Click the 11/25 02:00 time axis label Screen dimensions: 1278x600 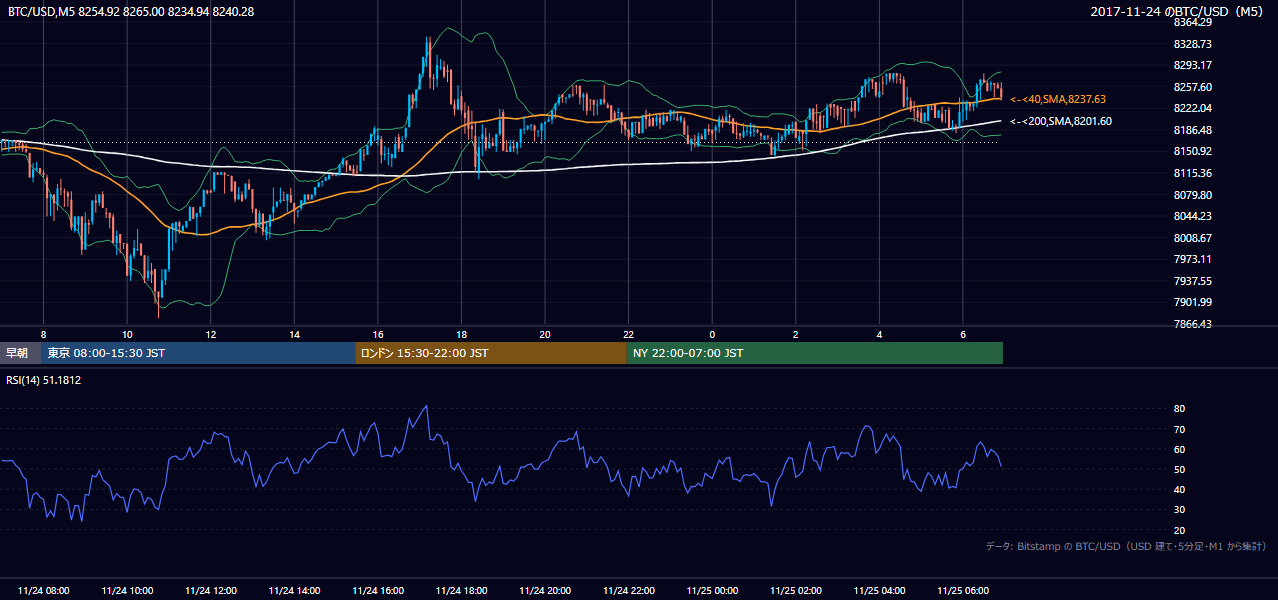point(795,591)
